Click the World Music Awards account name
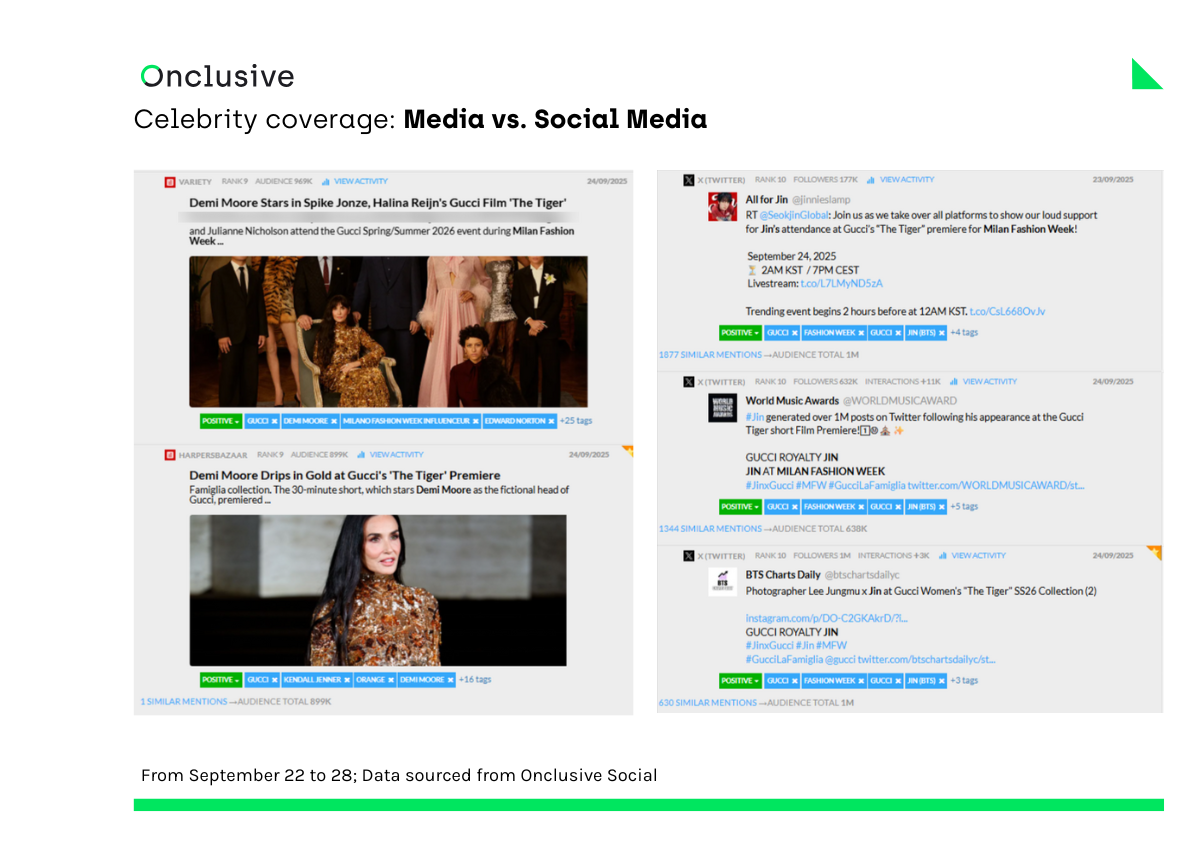The width and height of the screenshot is (1200, 850). pyautogui.click(x=793, y=401)
